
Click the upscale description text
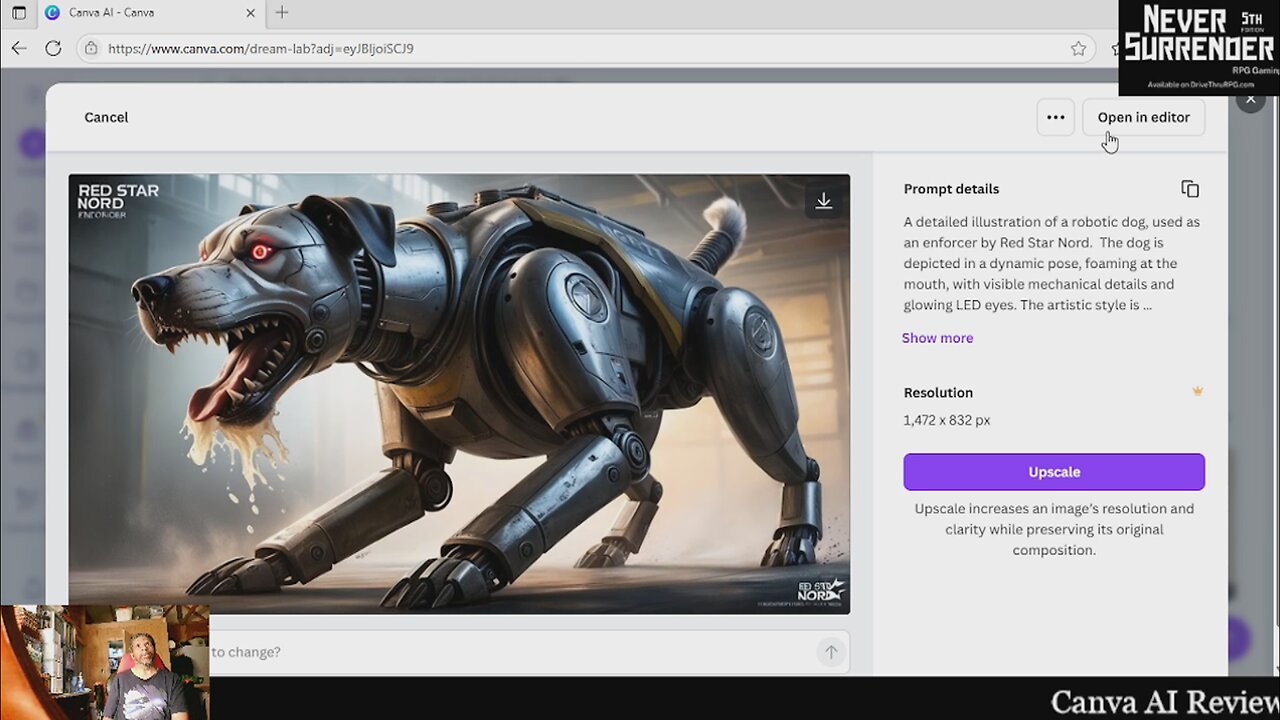(1054, 529)
